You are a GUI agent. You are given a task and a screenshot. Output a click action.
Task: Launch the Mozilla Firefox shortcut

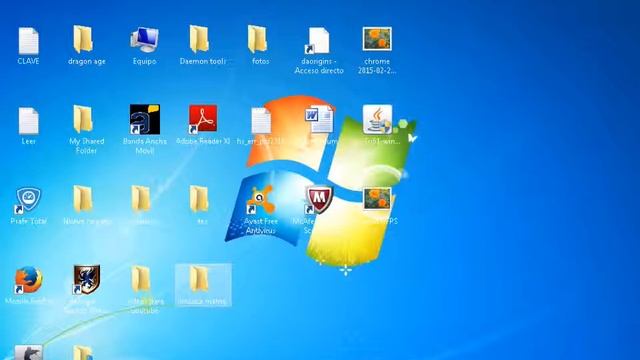tap(28, 280)
